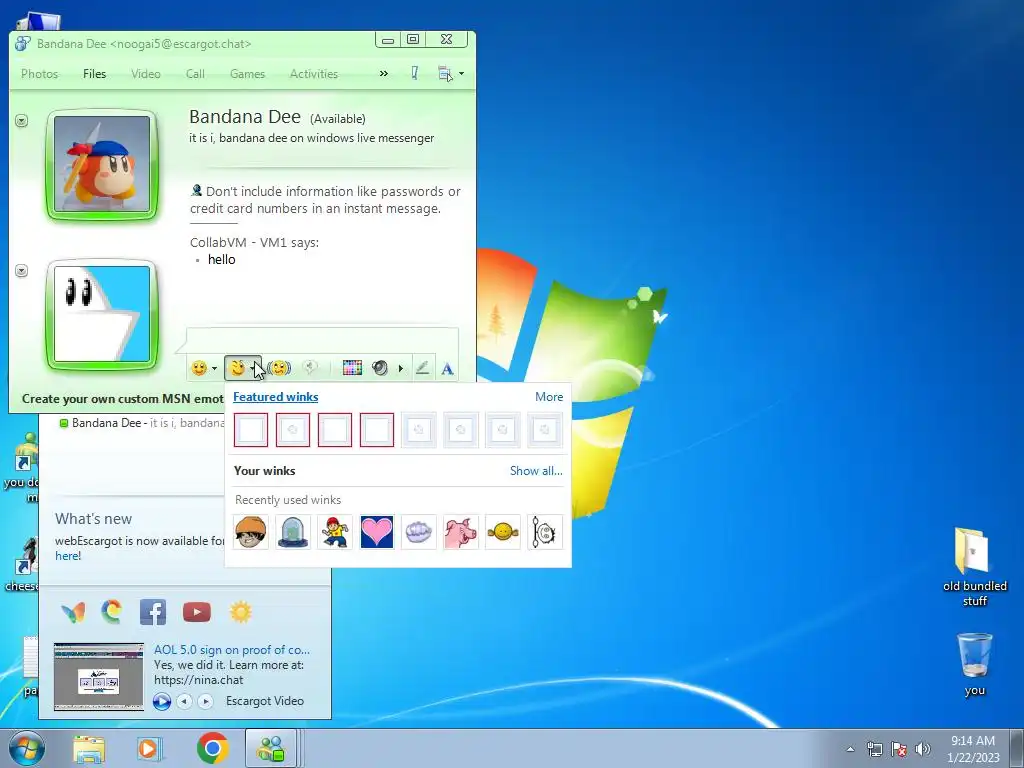Open the recycle bin named 'you'
1024x768 pixels.
974,664
